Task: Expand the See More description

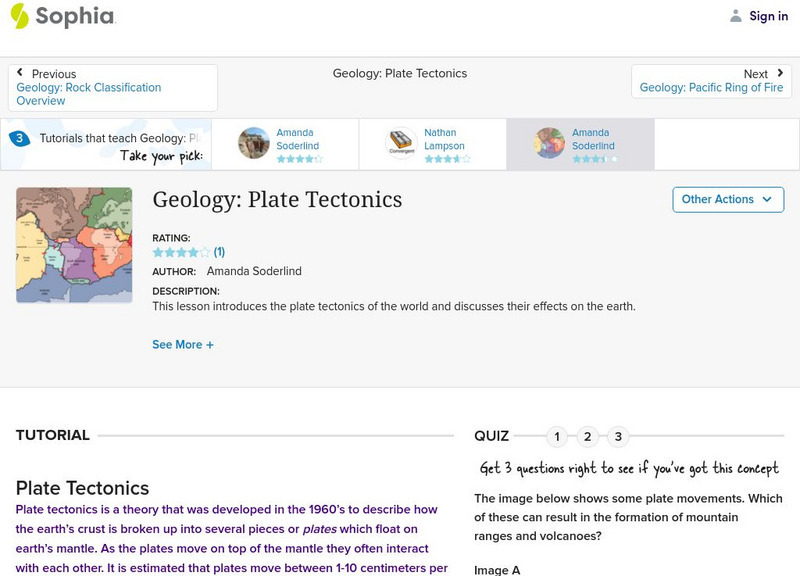Action: click(x=183, y=345)
